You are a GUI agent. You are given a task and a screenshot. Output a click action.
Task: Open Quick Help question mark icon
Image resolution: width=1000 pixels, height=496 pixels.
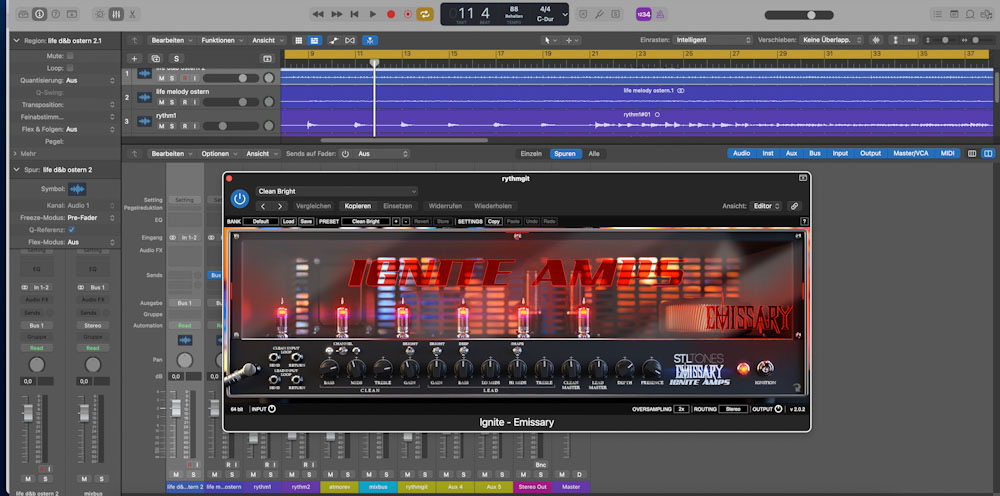(55, 13)
